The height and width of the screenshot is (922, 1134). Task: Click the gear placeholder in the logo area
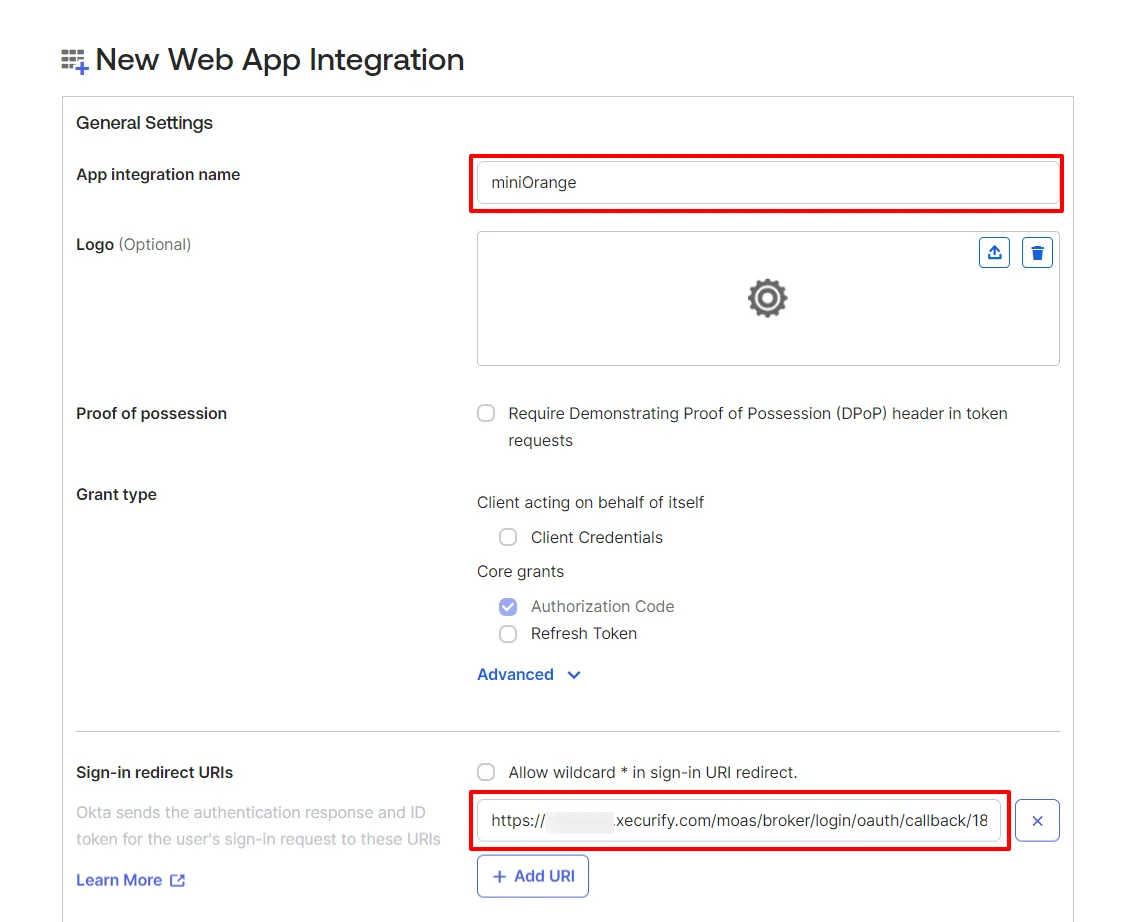767,298
